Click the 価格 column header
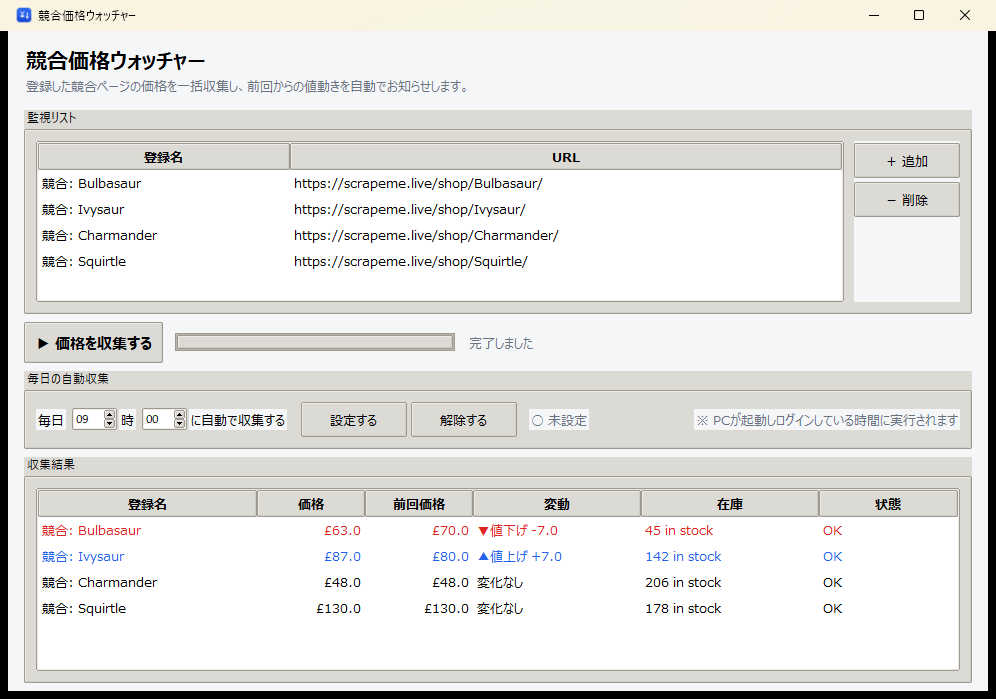 point(311,504)
